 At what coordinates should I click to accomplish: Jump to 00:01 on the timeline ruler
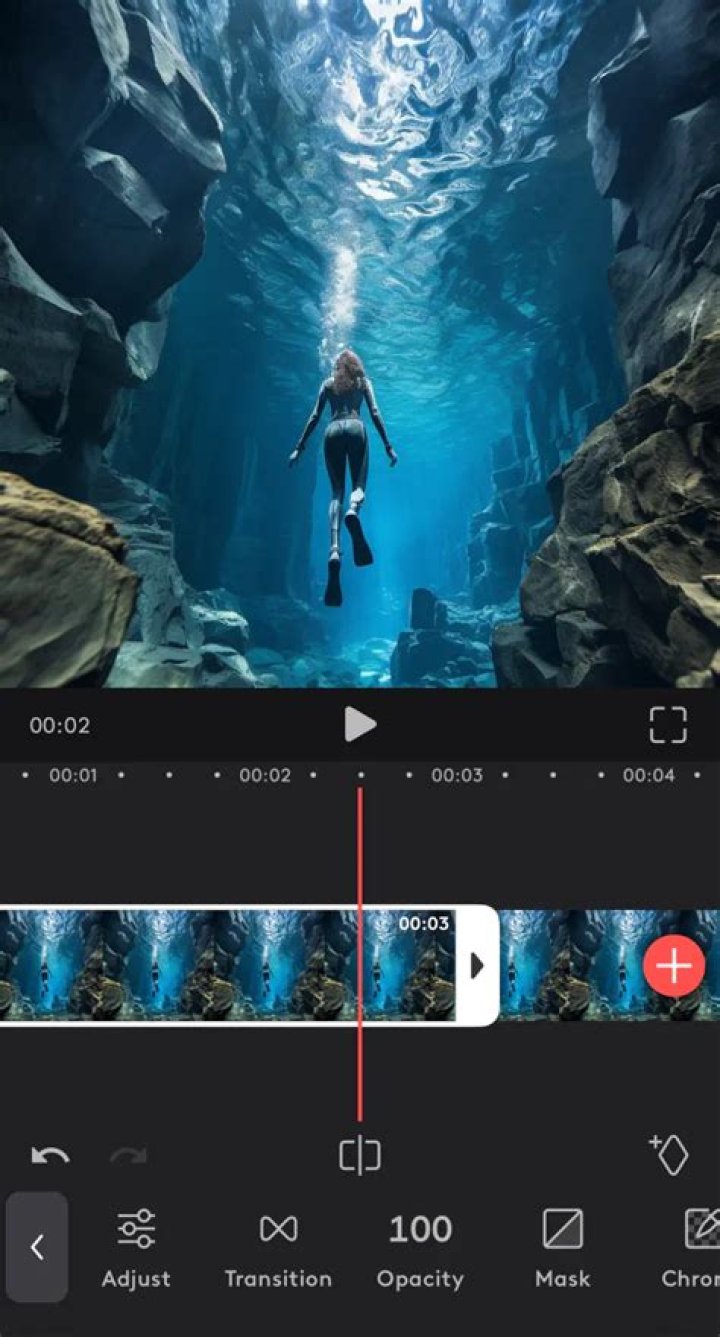pos(73,775)
